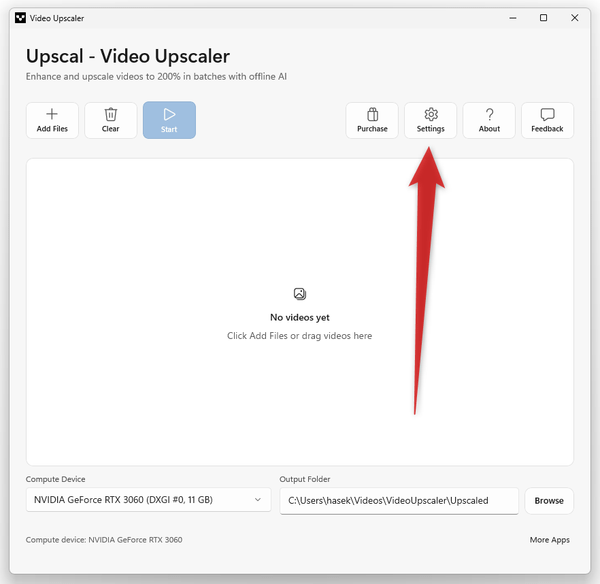Image resolution: width=600 pixels, height=584 pixels.
Task: Click the 'Upscal - Video Upscaler' heading
Action: click(x=128, y=56)
